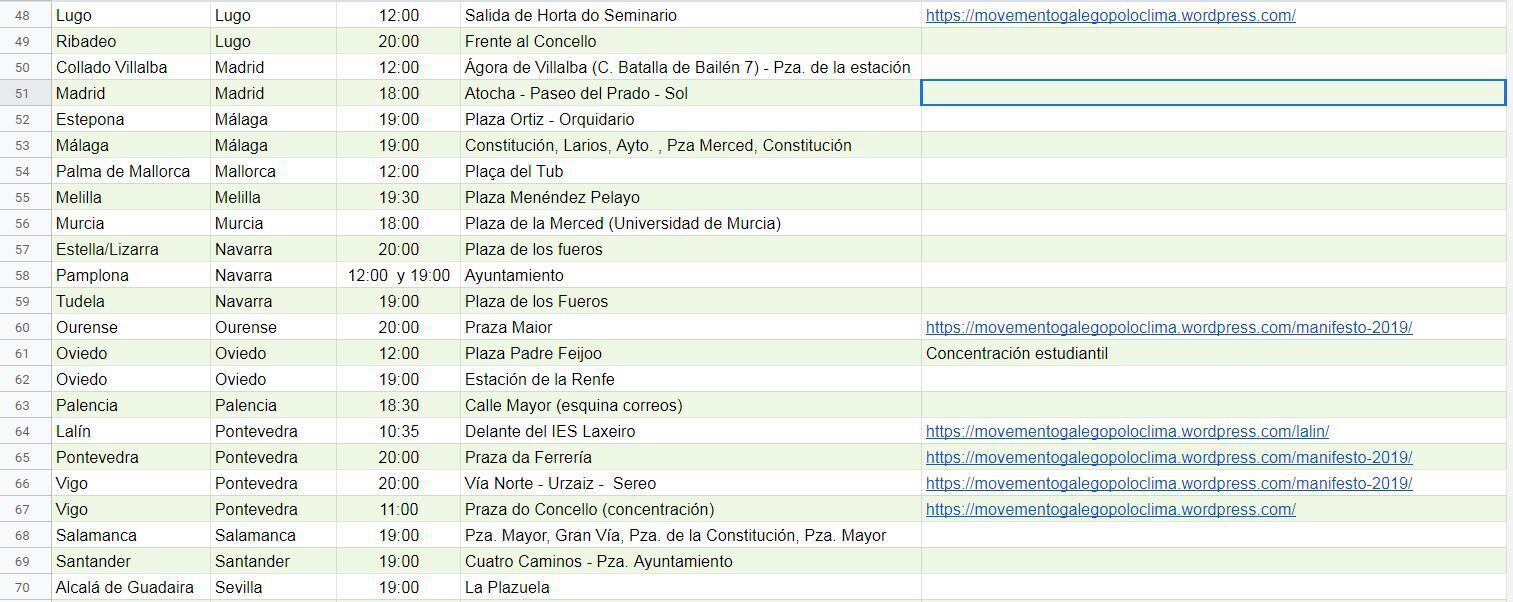Click row header 70

pyautogui.click(x=23, y=588)
